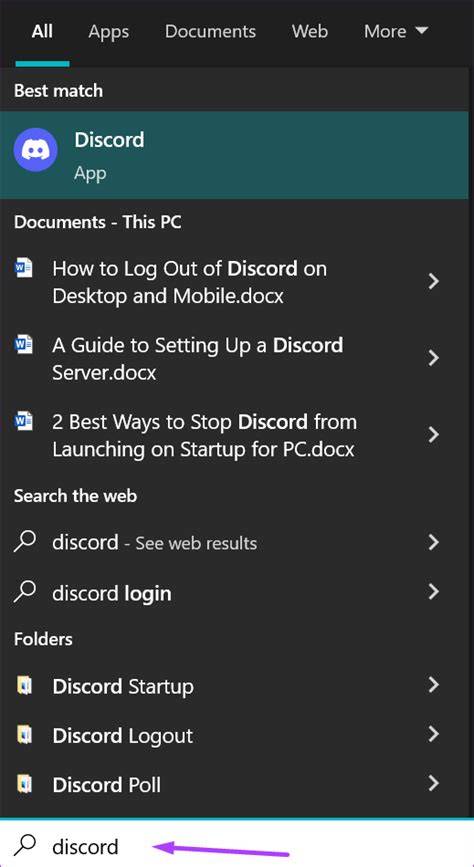This screenshot has width=474, height=867.
Task: Click the search magnifier icon in search box
Action: click(x=25, y=845)
